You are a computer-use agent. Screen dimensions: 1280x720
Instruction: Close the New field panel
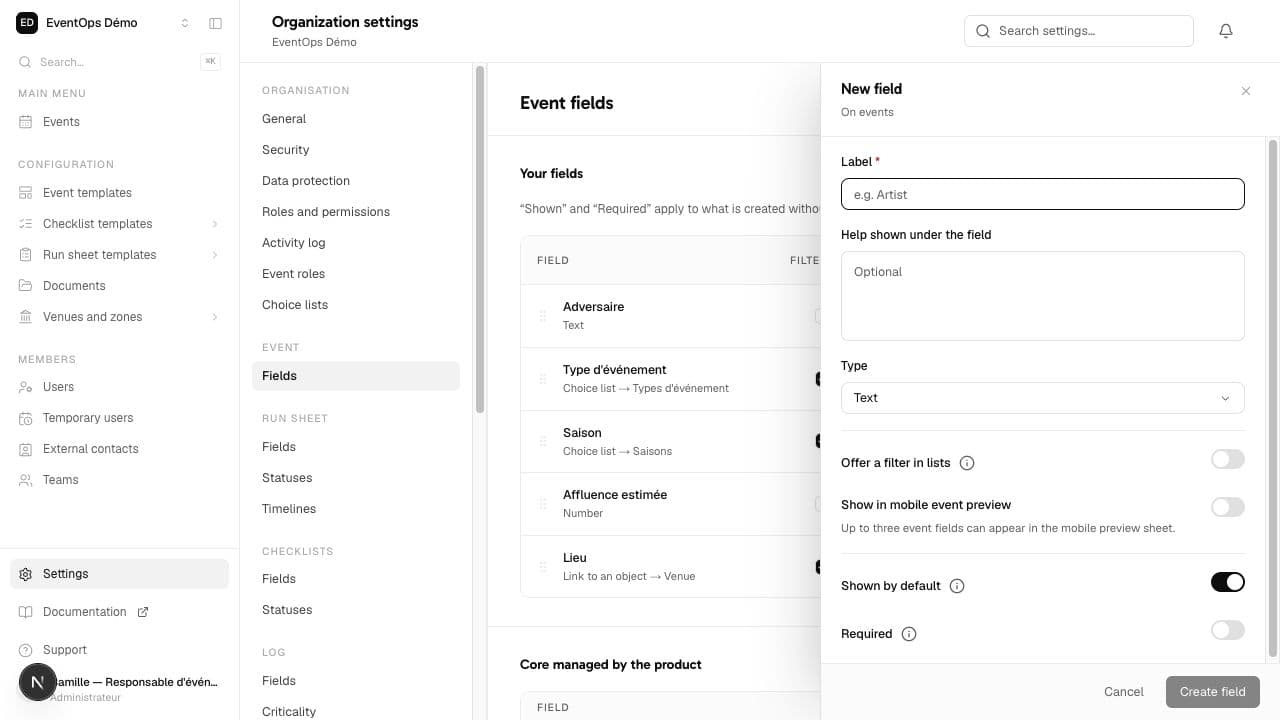(x=1246, y=91)
